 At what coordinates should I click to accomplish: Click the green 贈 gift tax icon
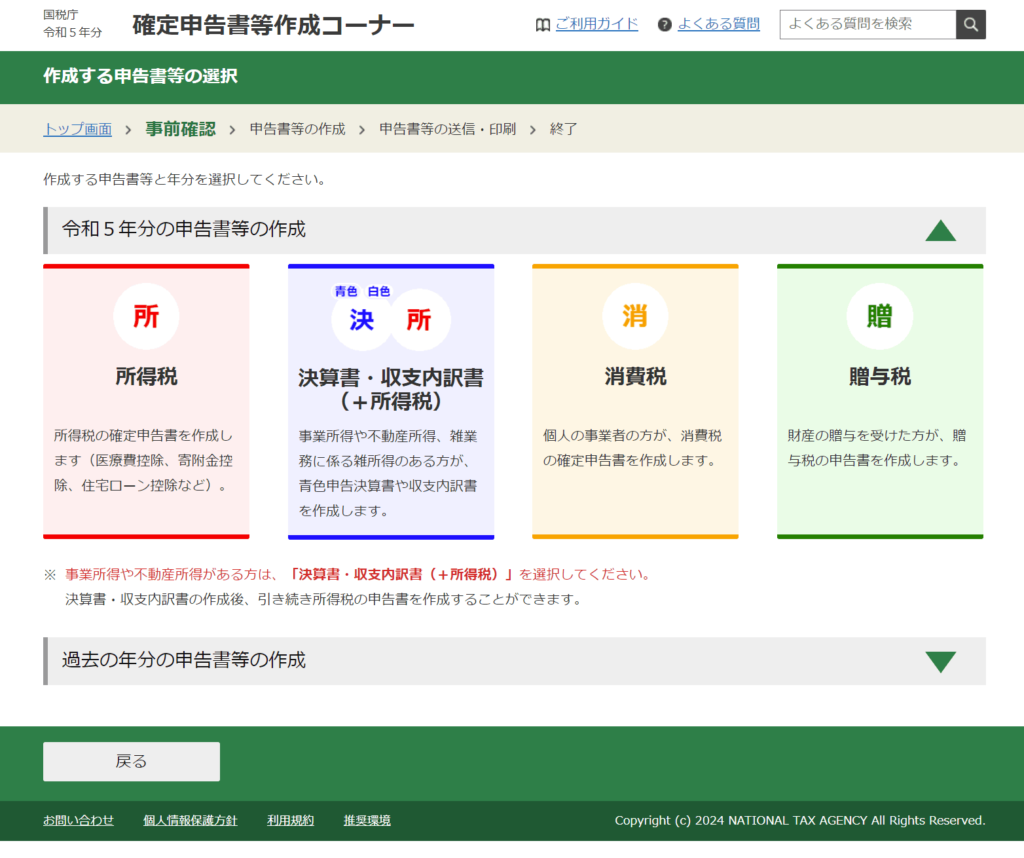tap(879, 316)
